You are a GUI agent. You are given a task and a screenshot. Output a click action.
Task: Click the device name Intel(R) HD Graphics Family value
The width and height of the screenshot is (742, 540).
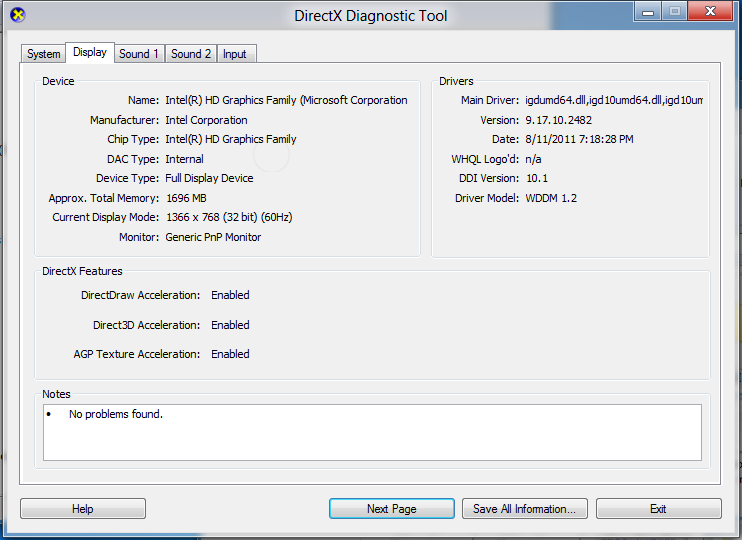coord(286,100)
